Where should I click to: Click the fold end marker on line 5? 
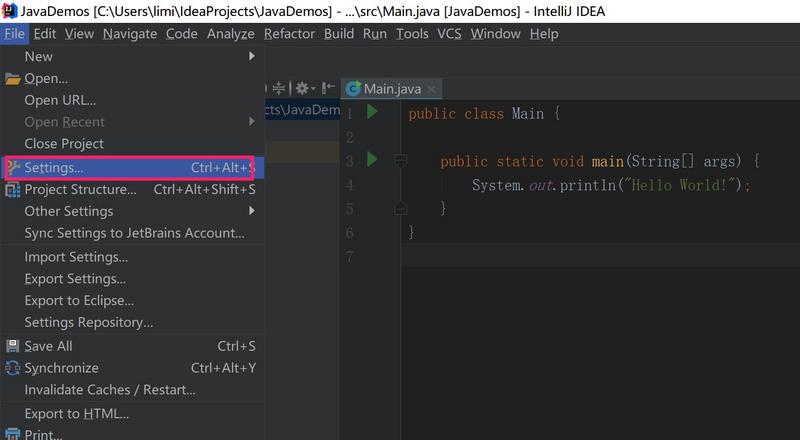[x=401, y=208]
